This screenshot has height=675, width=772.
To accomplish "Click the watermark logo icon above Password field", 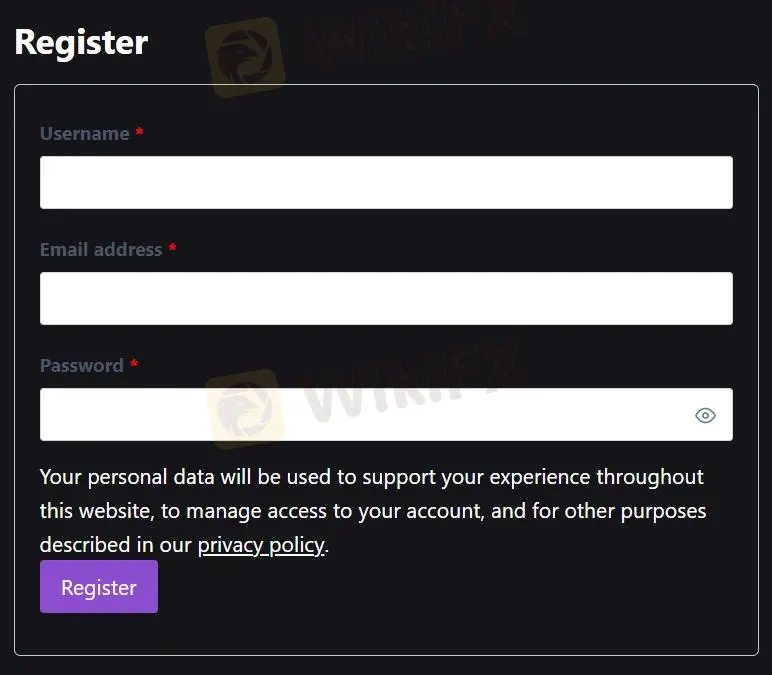I will (243, 405).
